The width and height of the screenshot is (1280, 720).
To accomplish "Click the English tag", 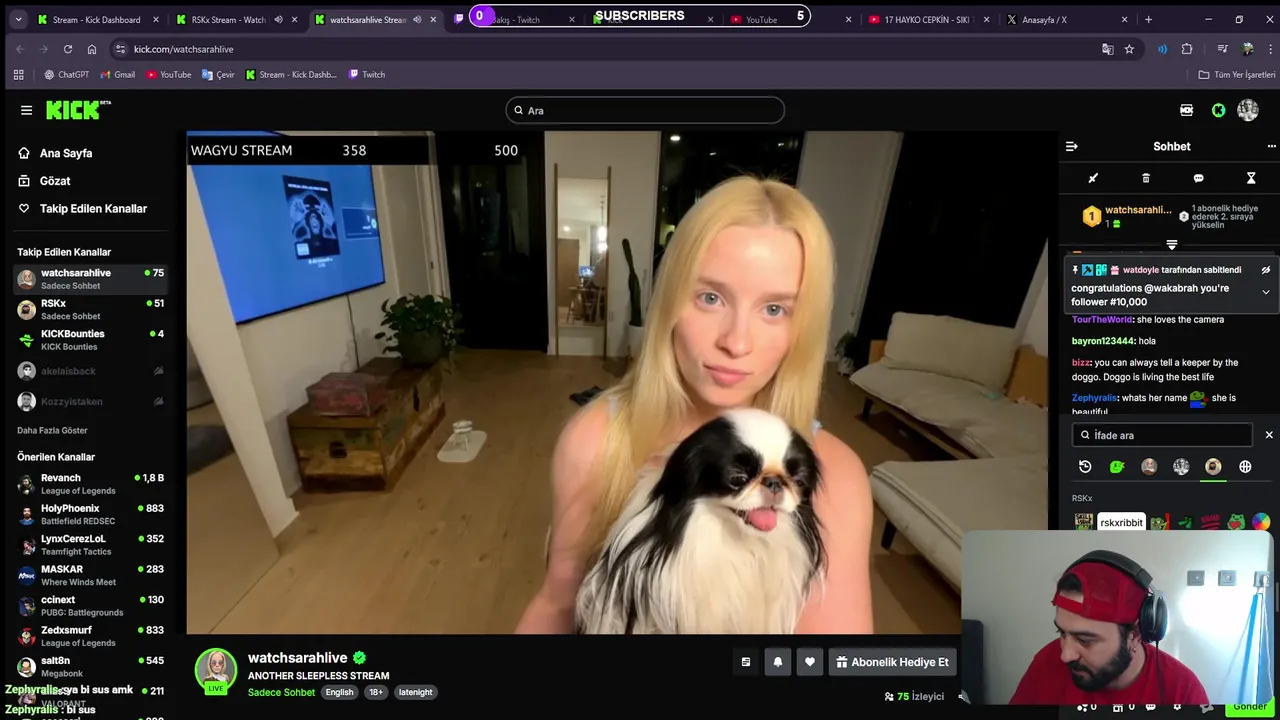I will (x=339, y=692).
